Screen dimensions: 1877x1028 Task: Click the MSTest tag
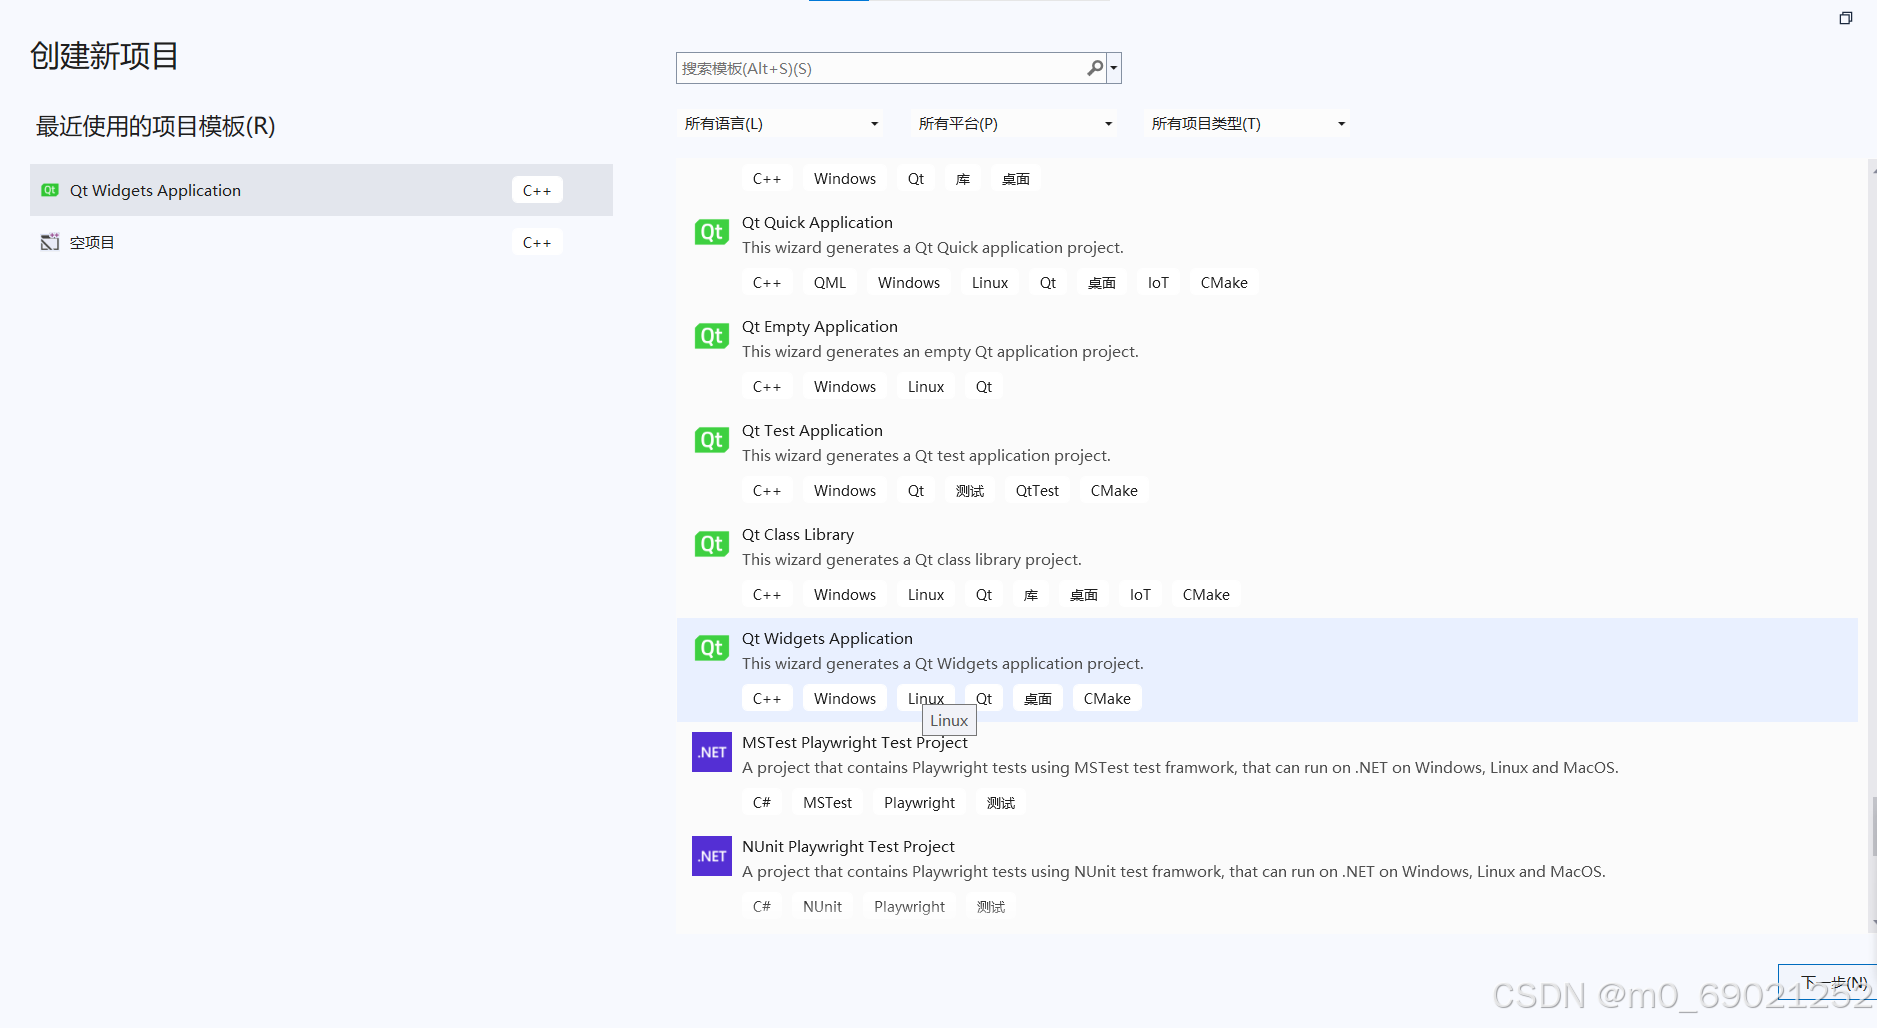coord(828,803)
